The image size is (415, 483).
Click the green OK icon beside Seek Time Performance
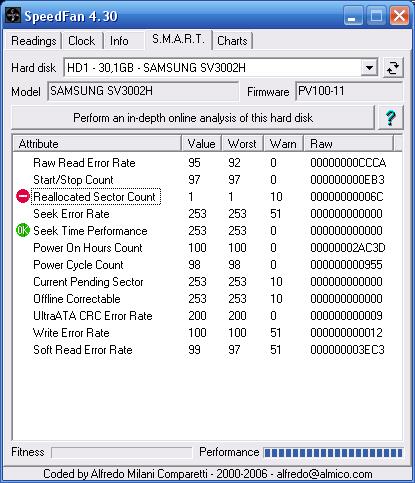[23, 230]
